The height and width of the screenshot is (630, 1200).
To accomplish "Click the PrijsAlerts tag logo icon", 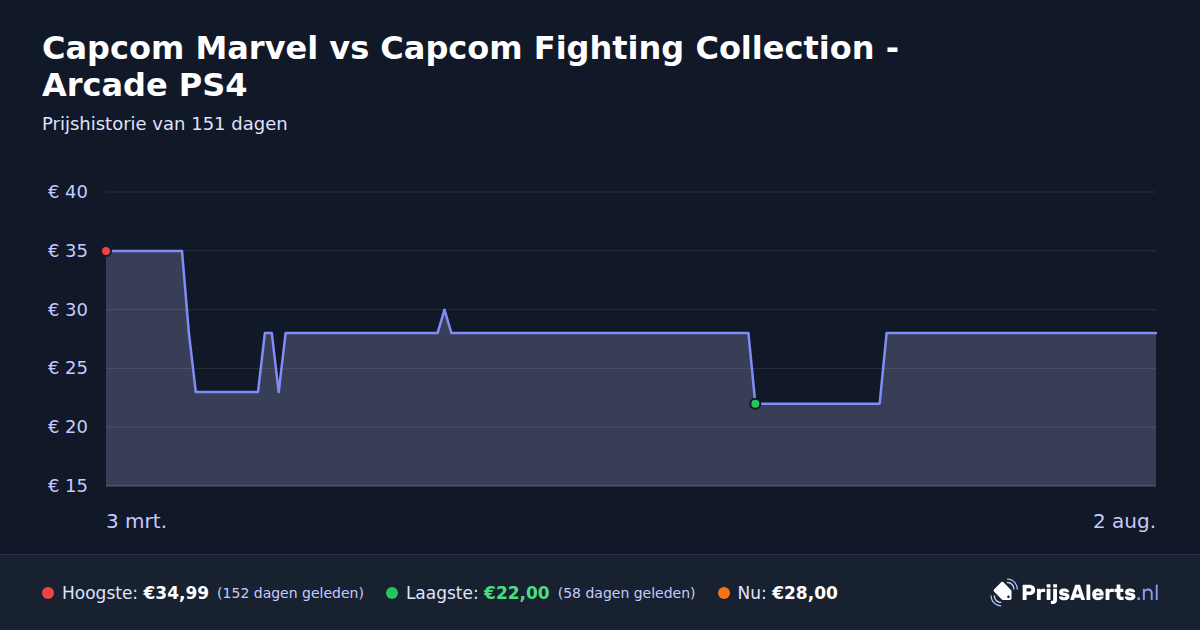I will 1003,593.
